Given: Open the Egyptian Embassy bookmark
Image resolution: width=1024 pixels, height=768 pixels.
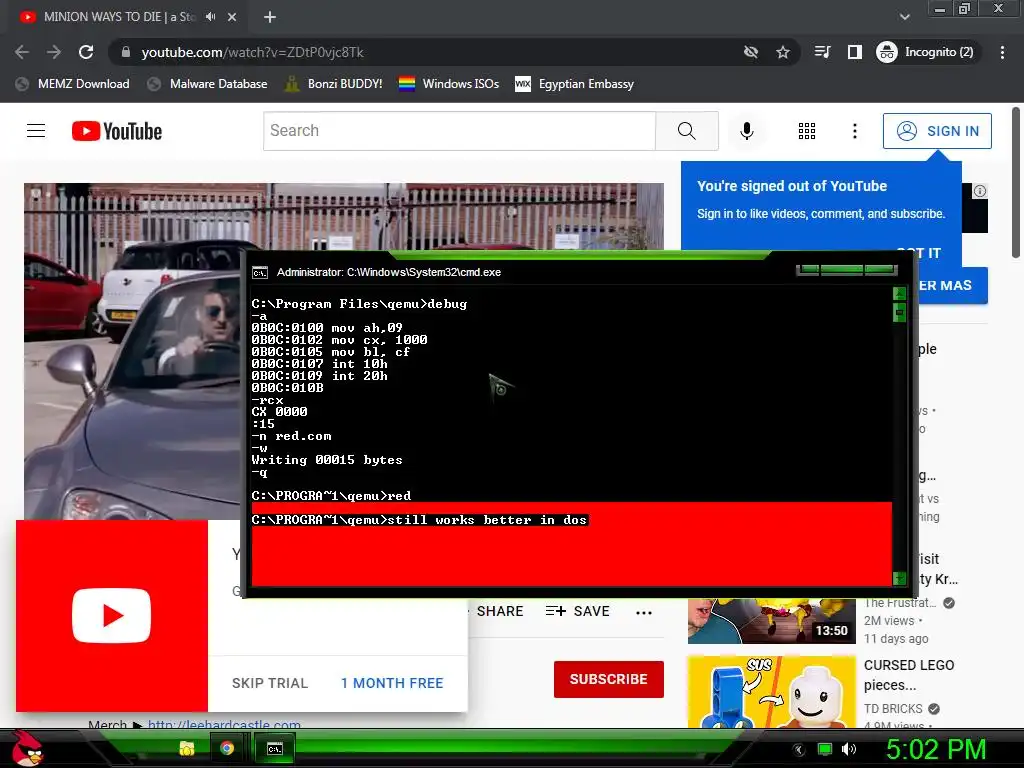Looking at the screenshot, I should [575, 84].
